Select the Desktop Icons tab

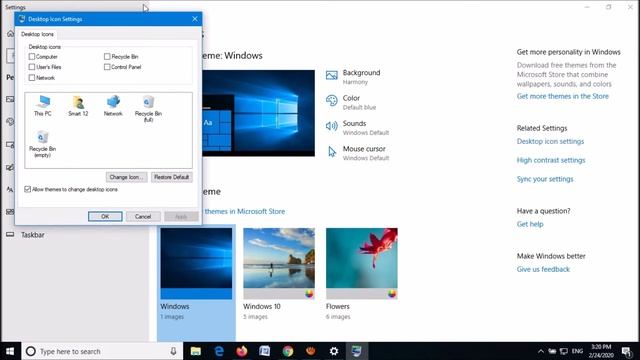(37, 34)
